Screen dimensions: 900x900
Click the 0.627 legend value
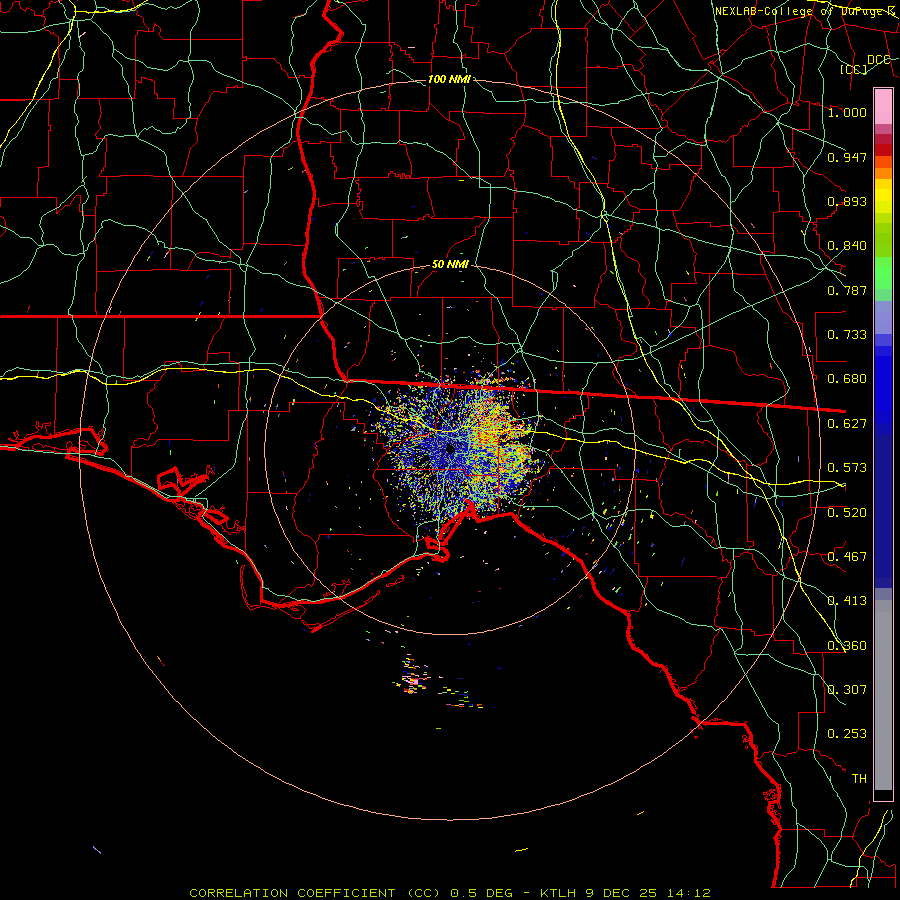847,424
